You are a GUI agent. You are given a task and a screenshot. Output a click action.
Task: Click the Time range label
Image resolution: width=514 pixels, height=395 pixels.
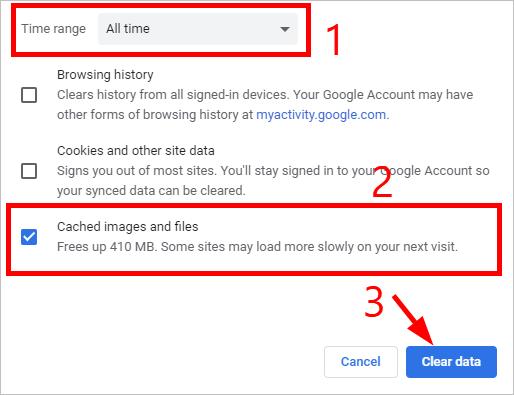click(54, 29)
